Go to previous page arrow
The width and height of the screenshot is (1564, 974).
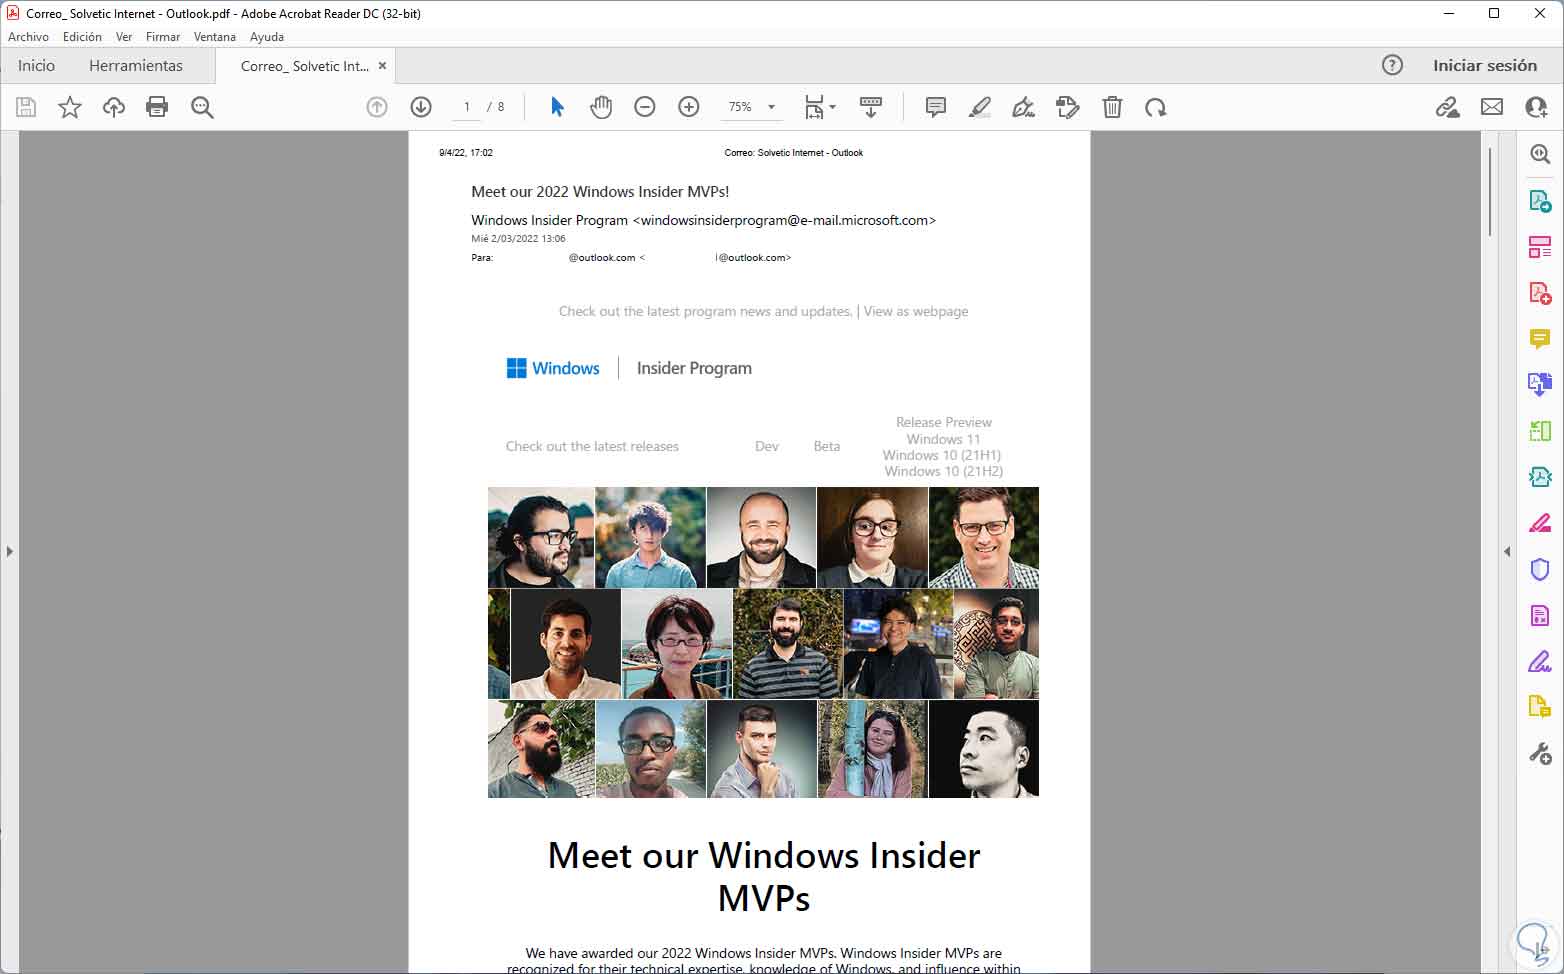377,107
